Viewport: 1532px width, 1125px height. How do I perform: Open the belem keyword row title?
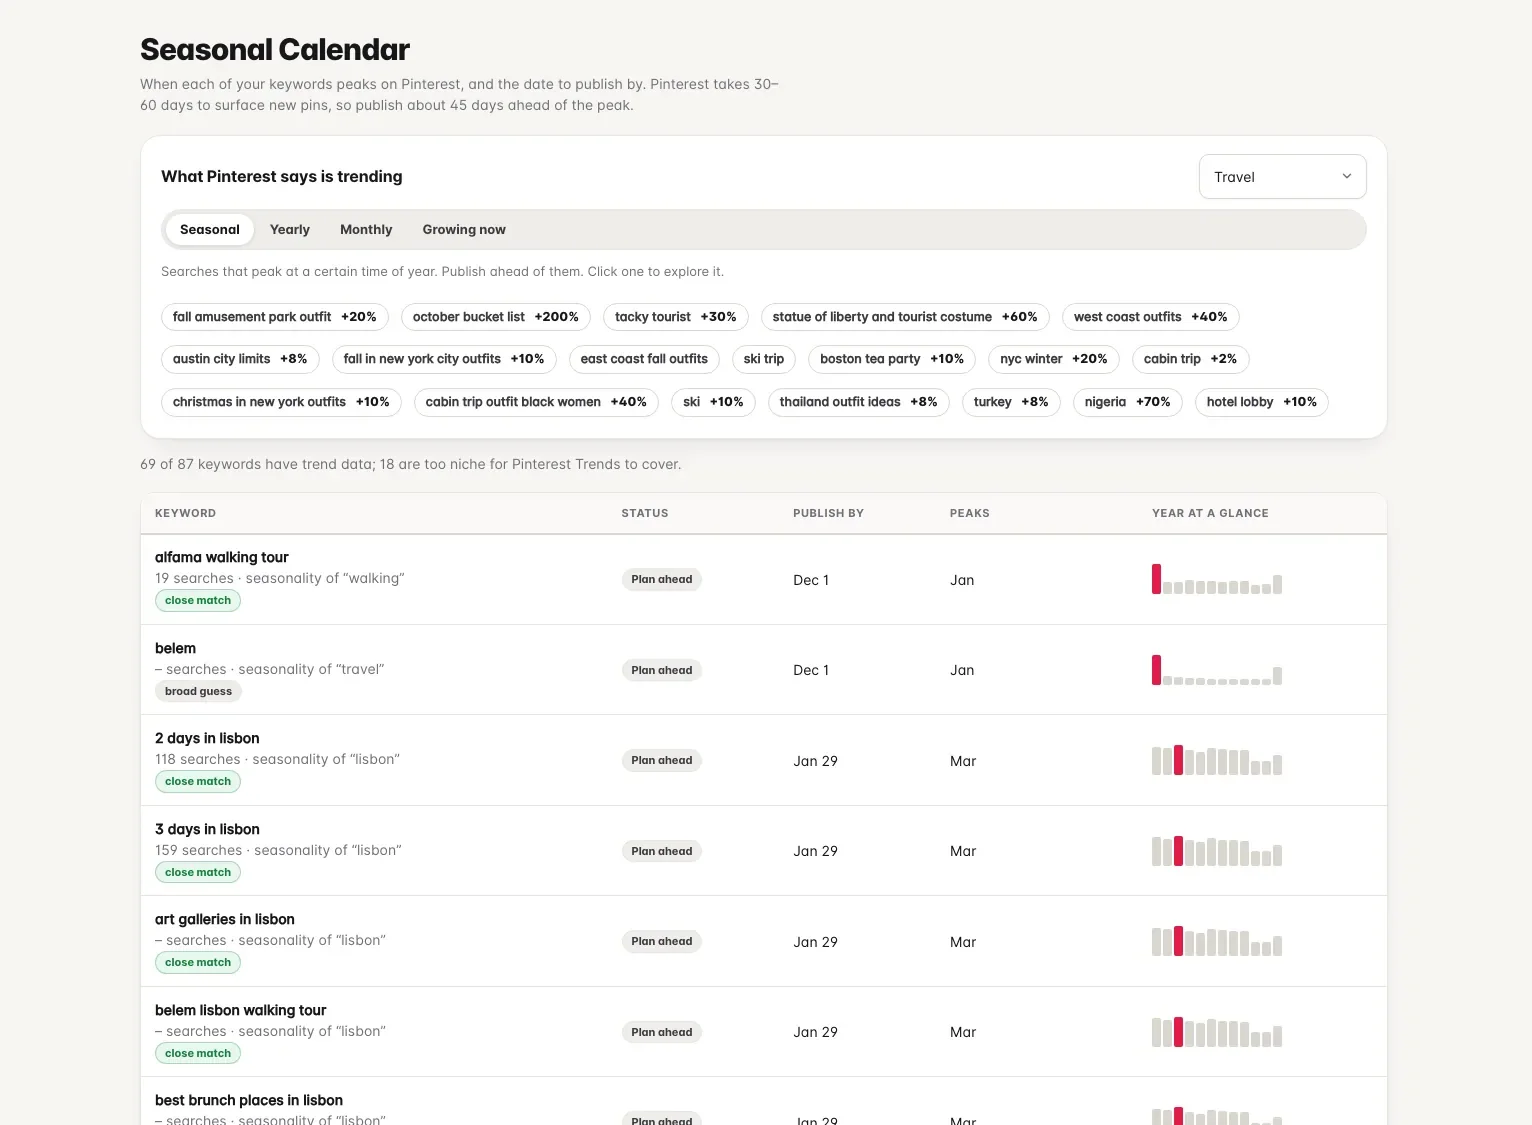(x=175, y=648)
